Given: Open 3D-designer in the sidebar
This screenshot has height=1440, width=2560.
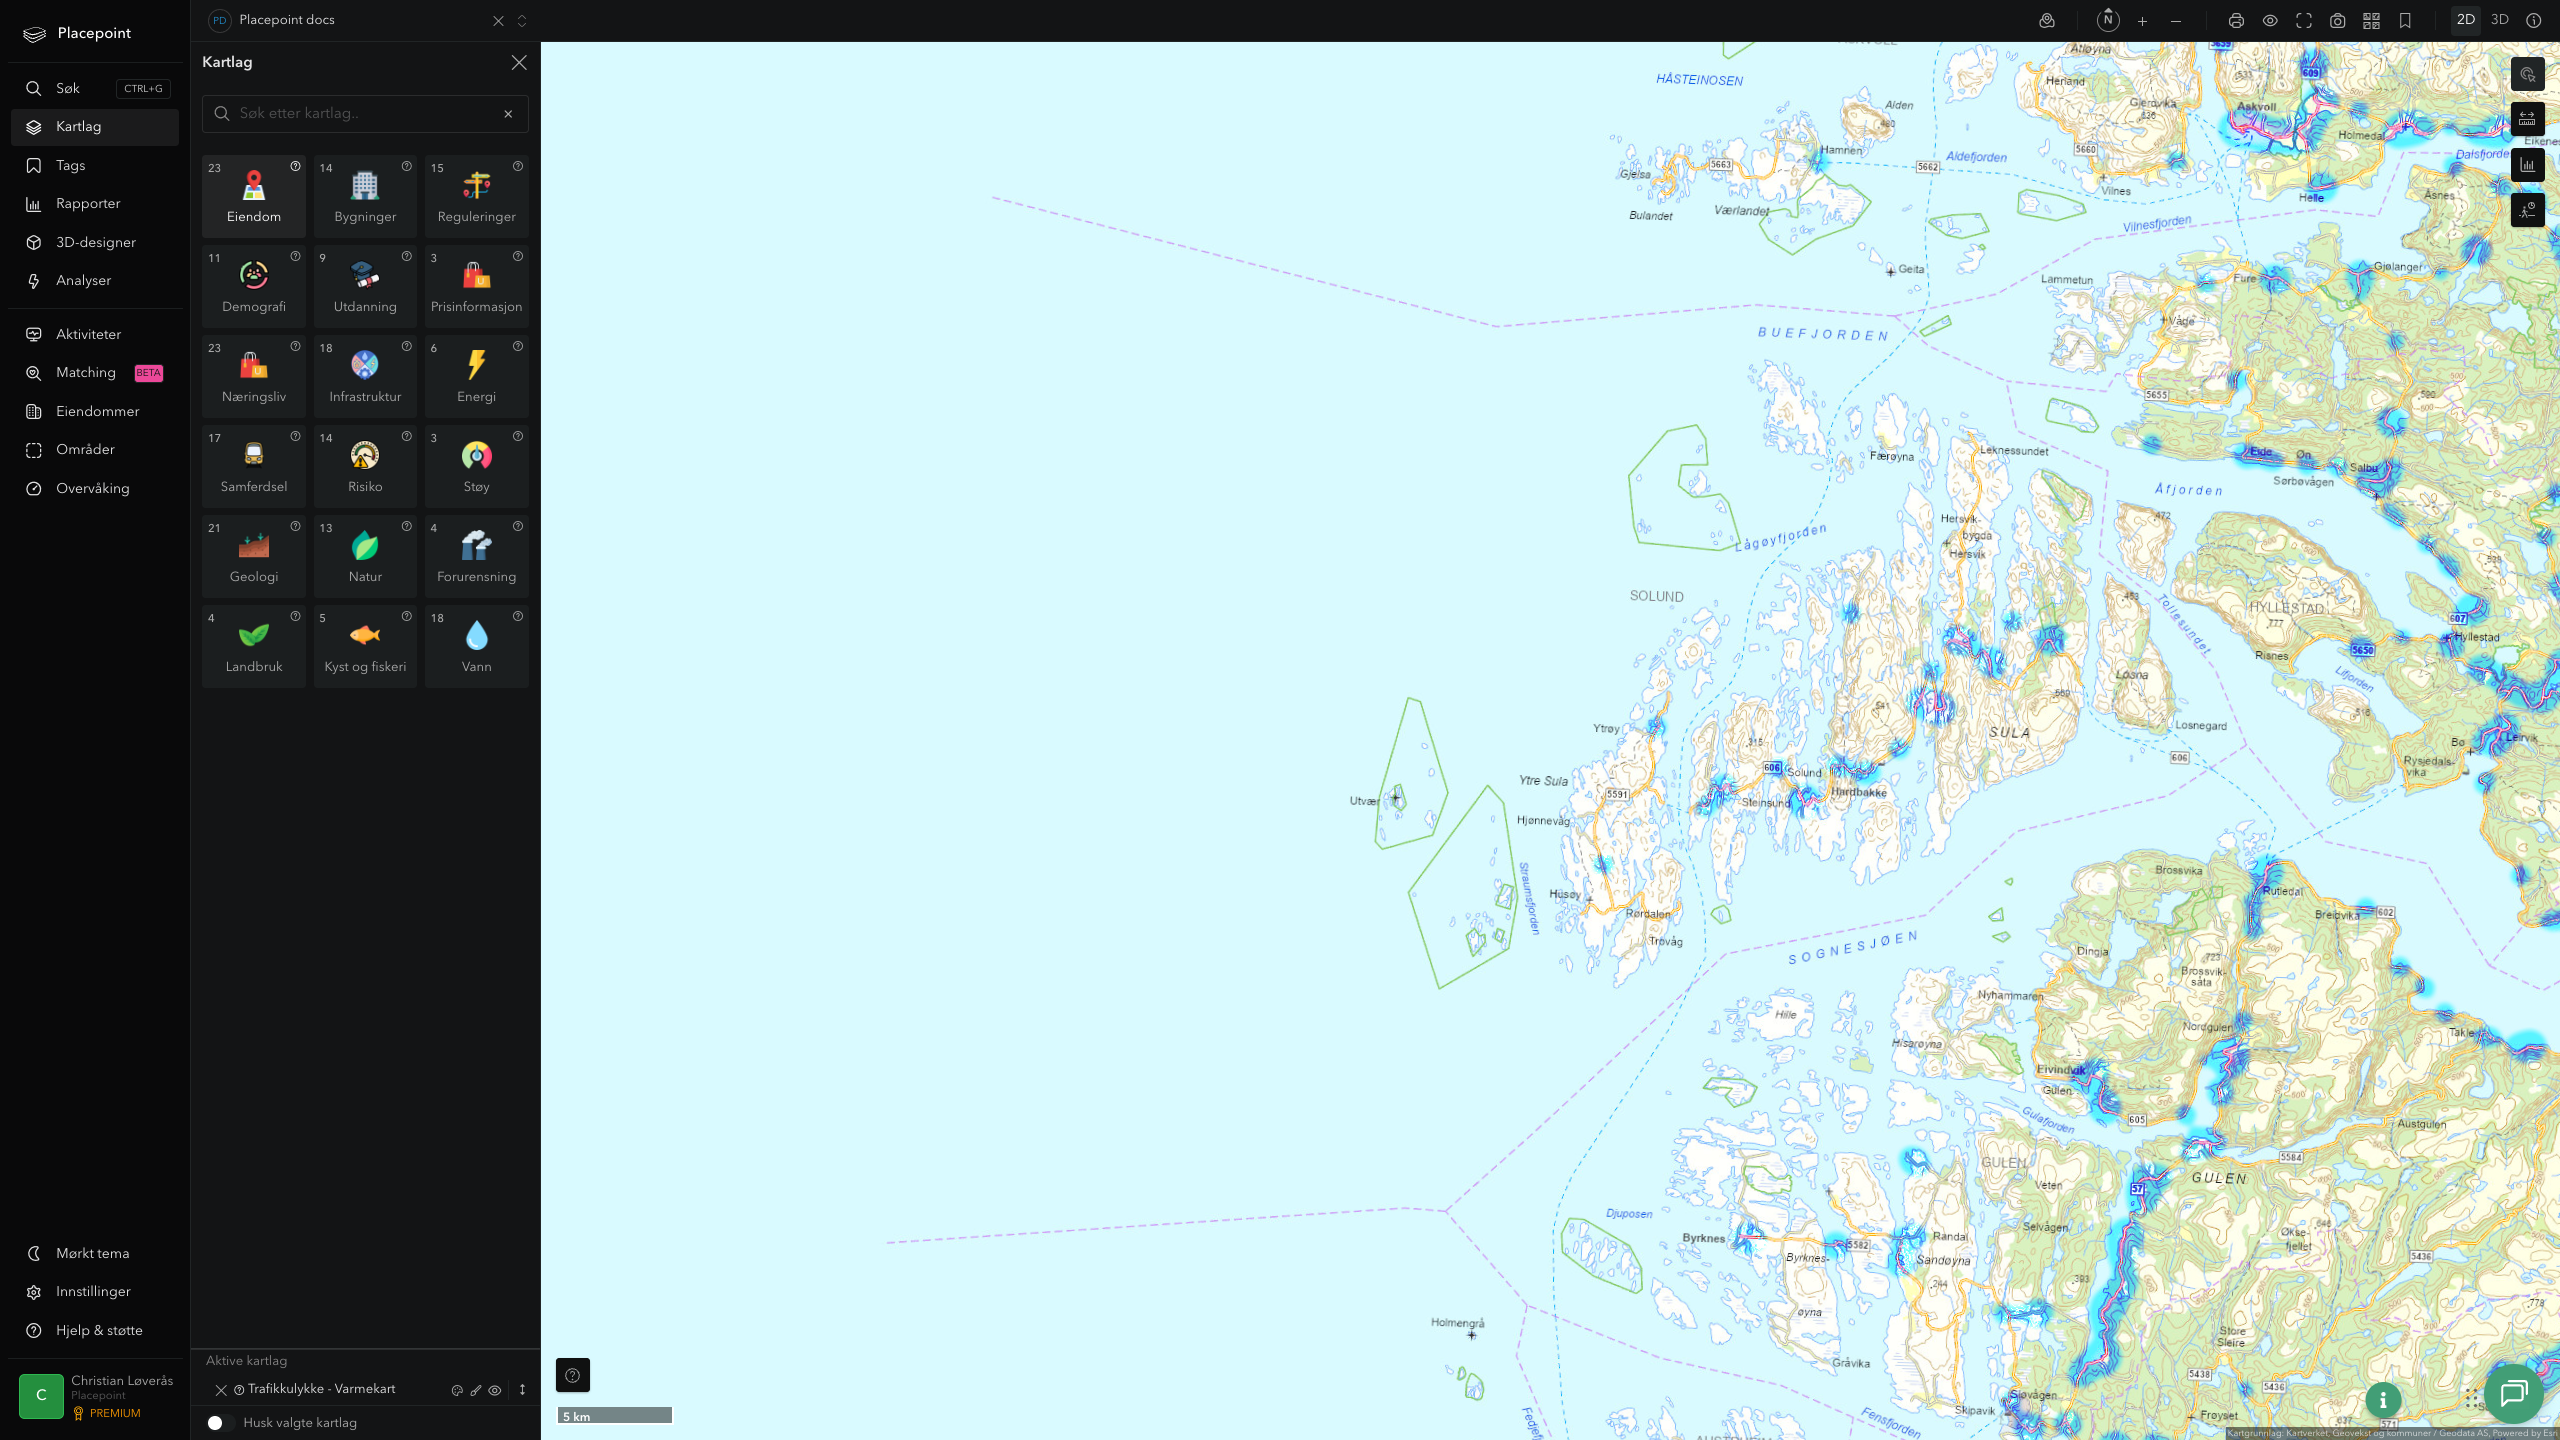Looking at the screenshot, I should coord(95,242).
